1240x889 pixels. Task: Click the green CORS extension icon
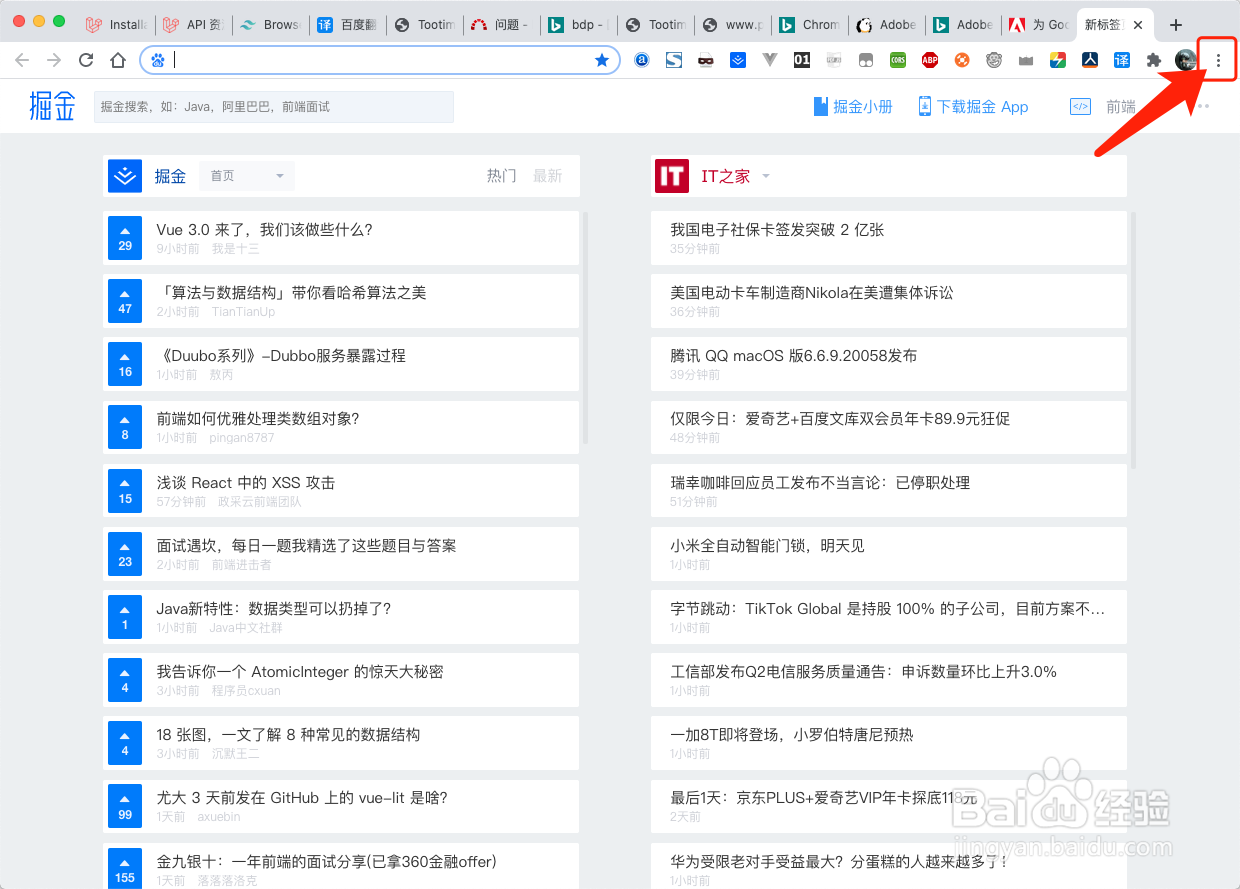[898, 60]
